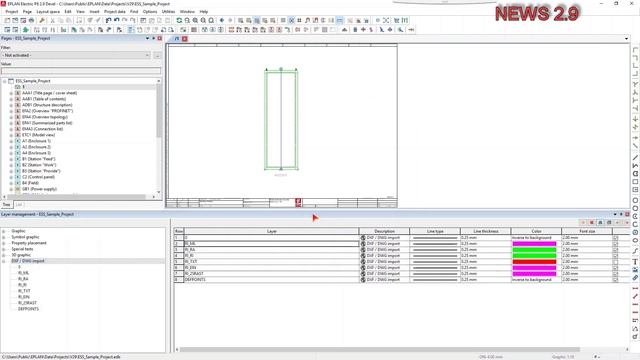Open the Options menu
This screenshot has height=360, width=640.
(x=150, y=11)
